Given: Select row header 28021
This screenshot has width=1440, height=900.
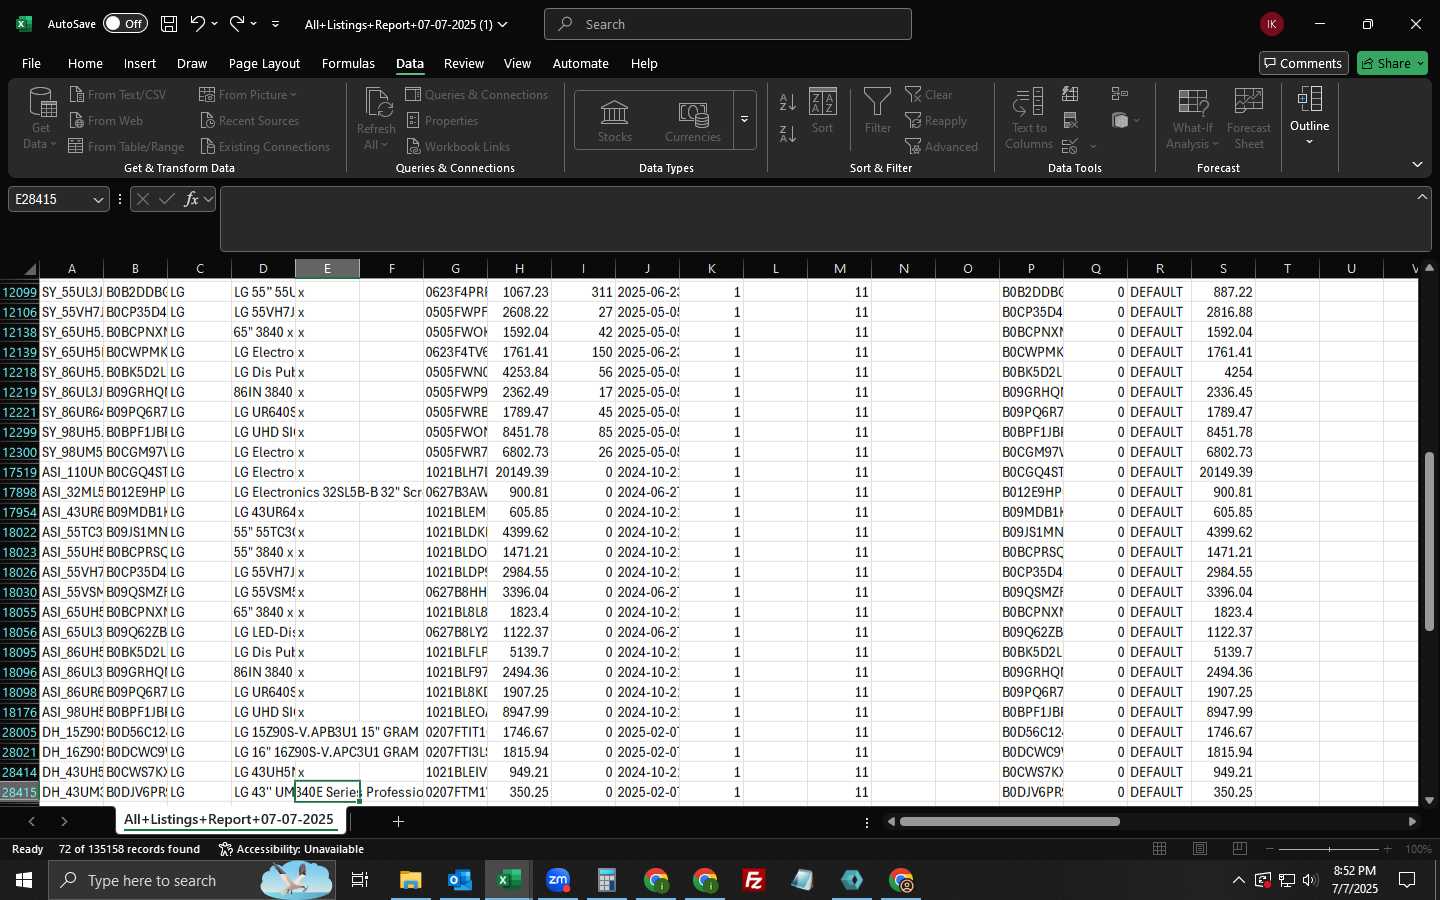Looking at the screenshot, I should (x=19, y=752).
